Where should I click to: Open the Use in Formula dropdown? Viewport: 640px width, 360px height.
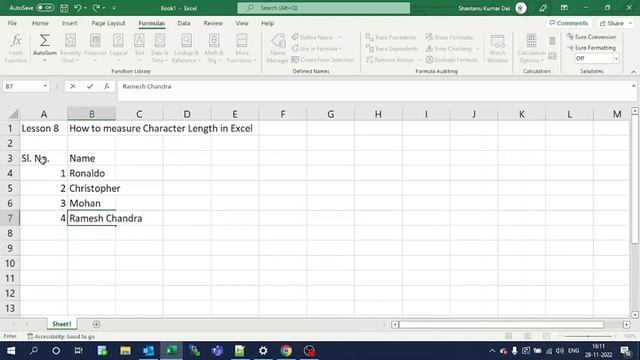click(x=317, y=49)
